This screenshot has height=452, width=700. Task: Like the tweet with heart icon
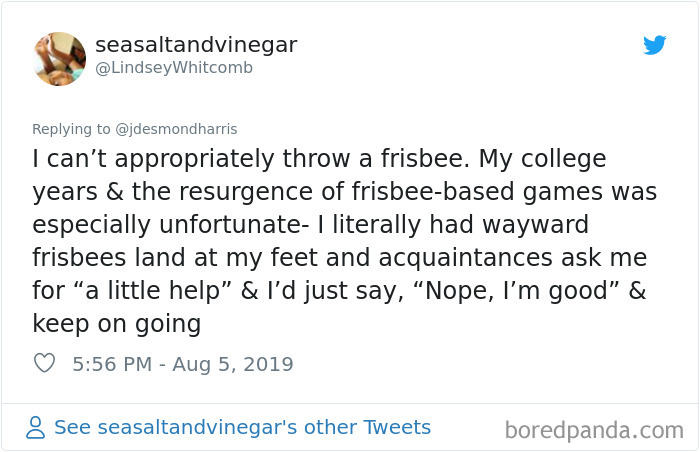(x=44, y=364)
